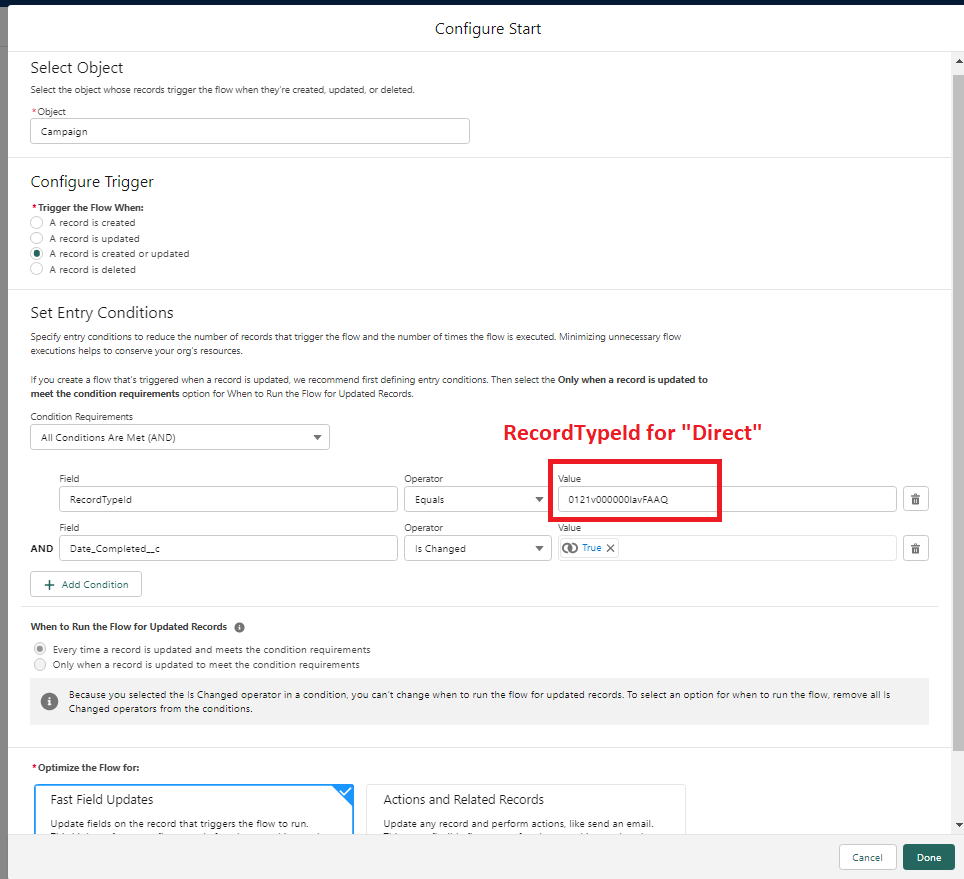Open the Is Changed operator dropdown

click(x=477, y=548)
